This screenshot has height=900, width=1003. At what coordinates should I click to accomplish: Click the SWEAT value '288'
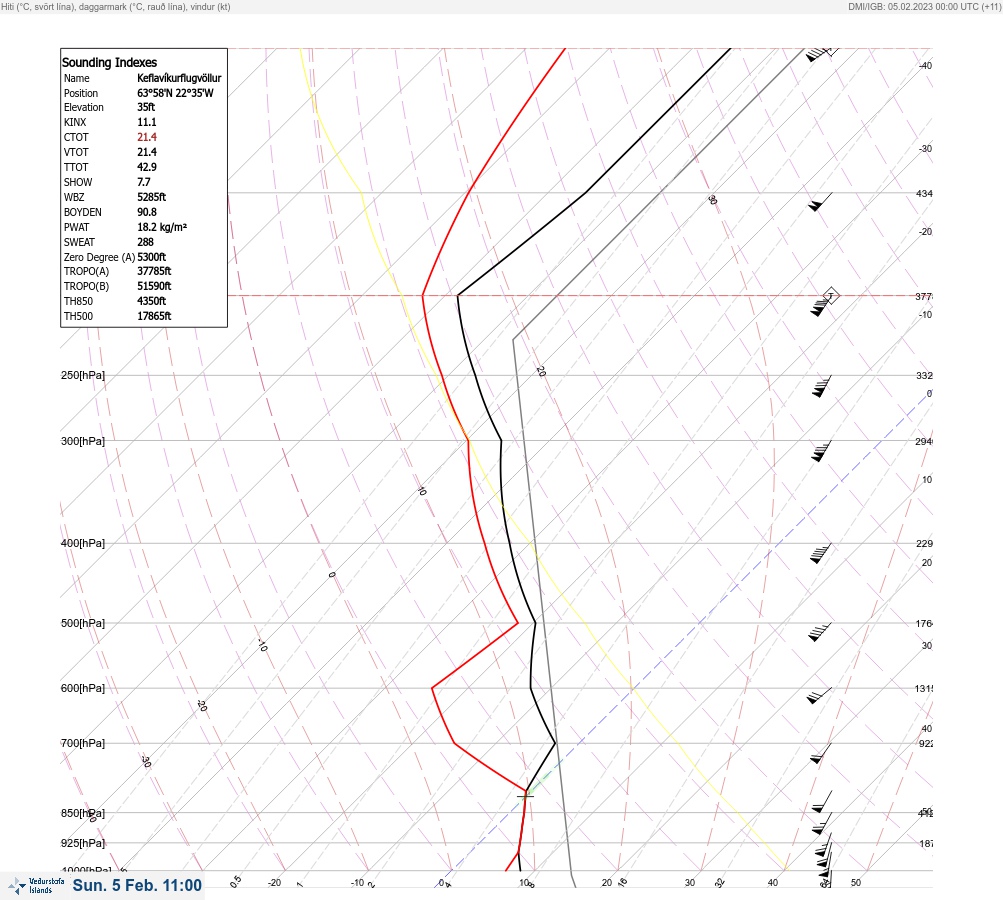(145, 242)
